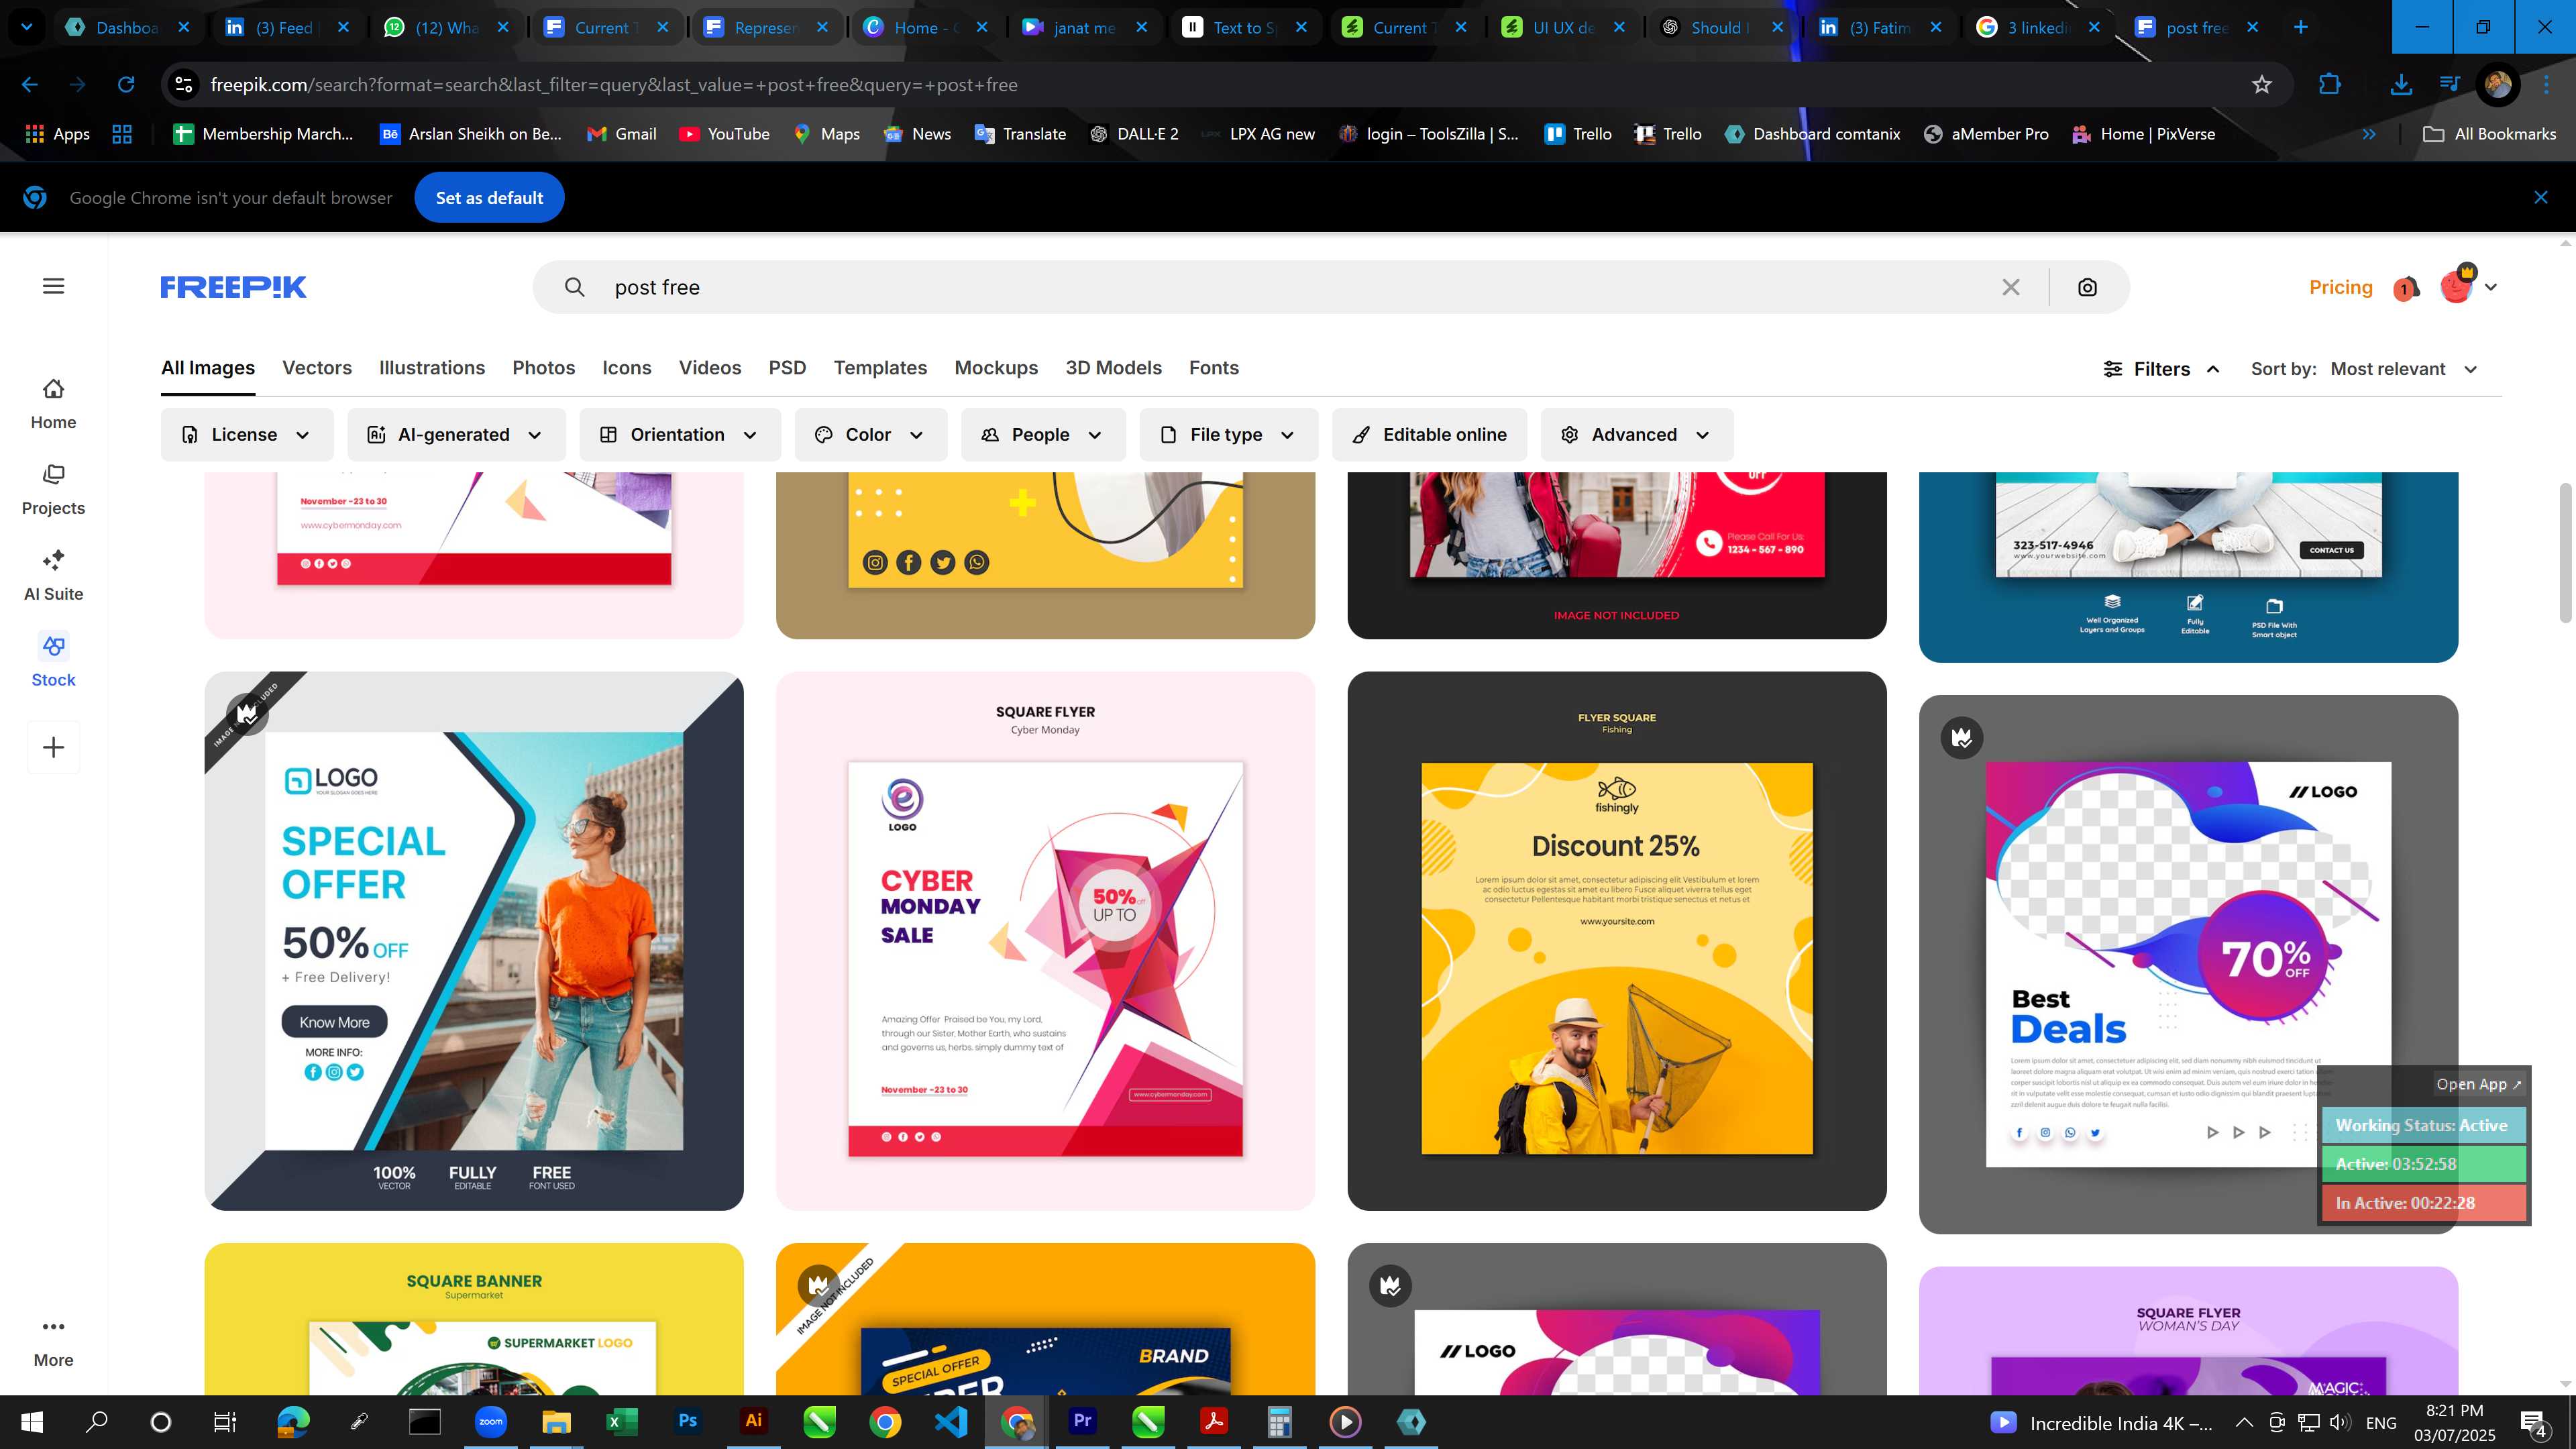
Task: Expand the People filter
Action: pyautogui.click(x=1043, y=435)
